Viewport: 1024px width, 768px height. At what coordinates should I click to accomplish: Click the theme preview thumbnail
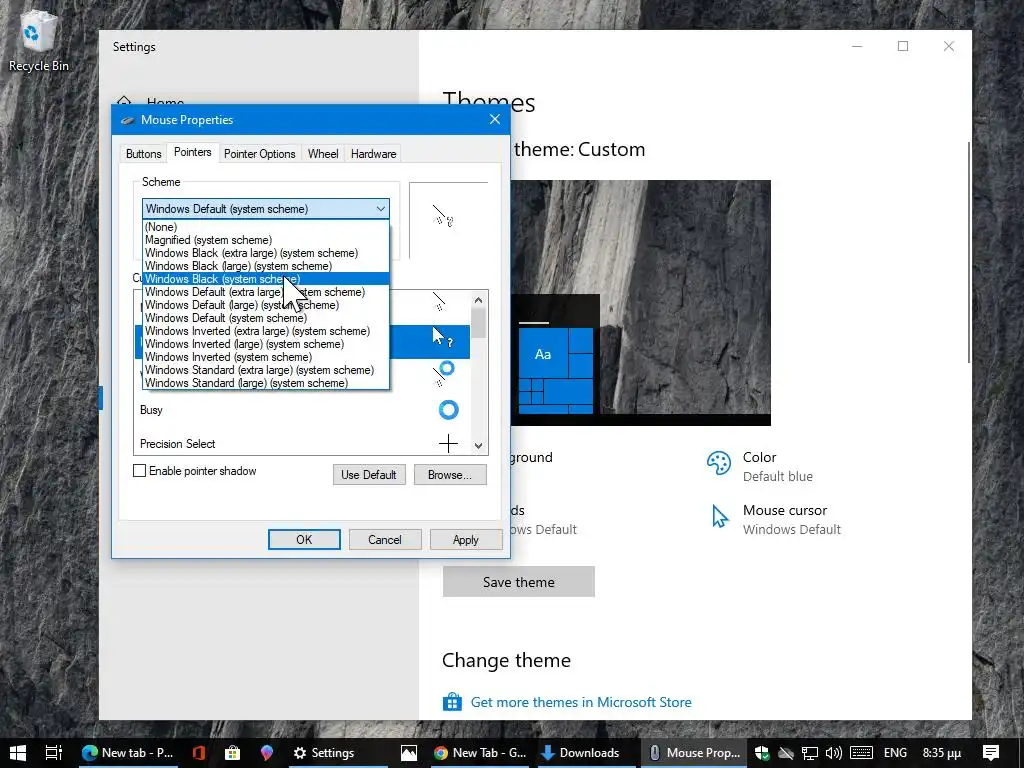(640, 303)
